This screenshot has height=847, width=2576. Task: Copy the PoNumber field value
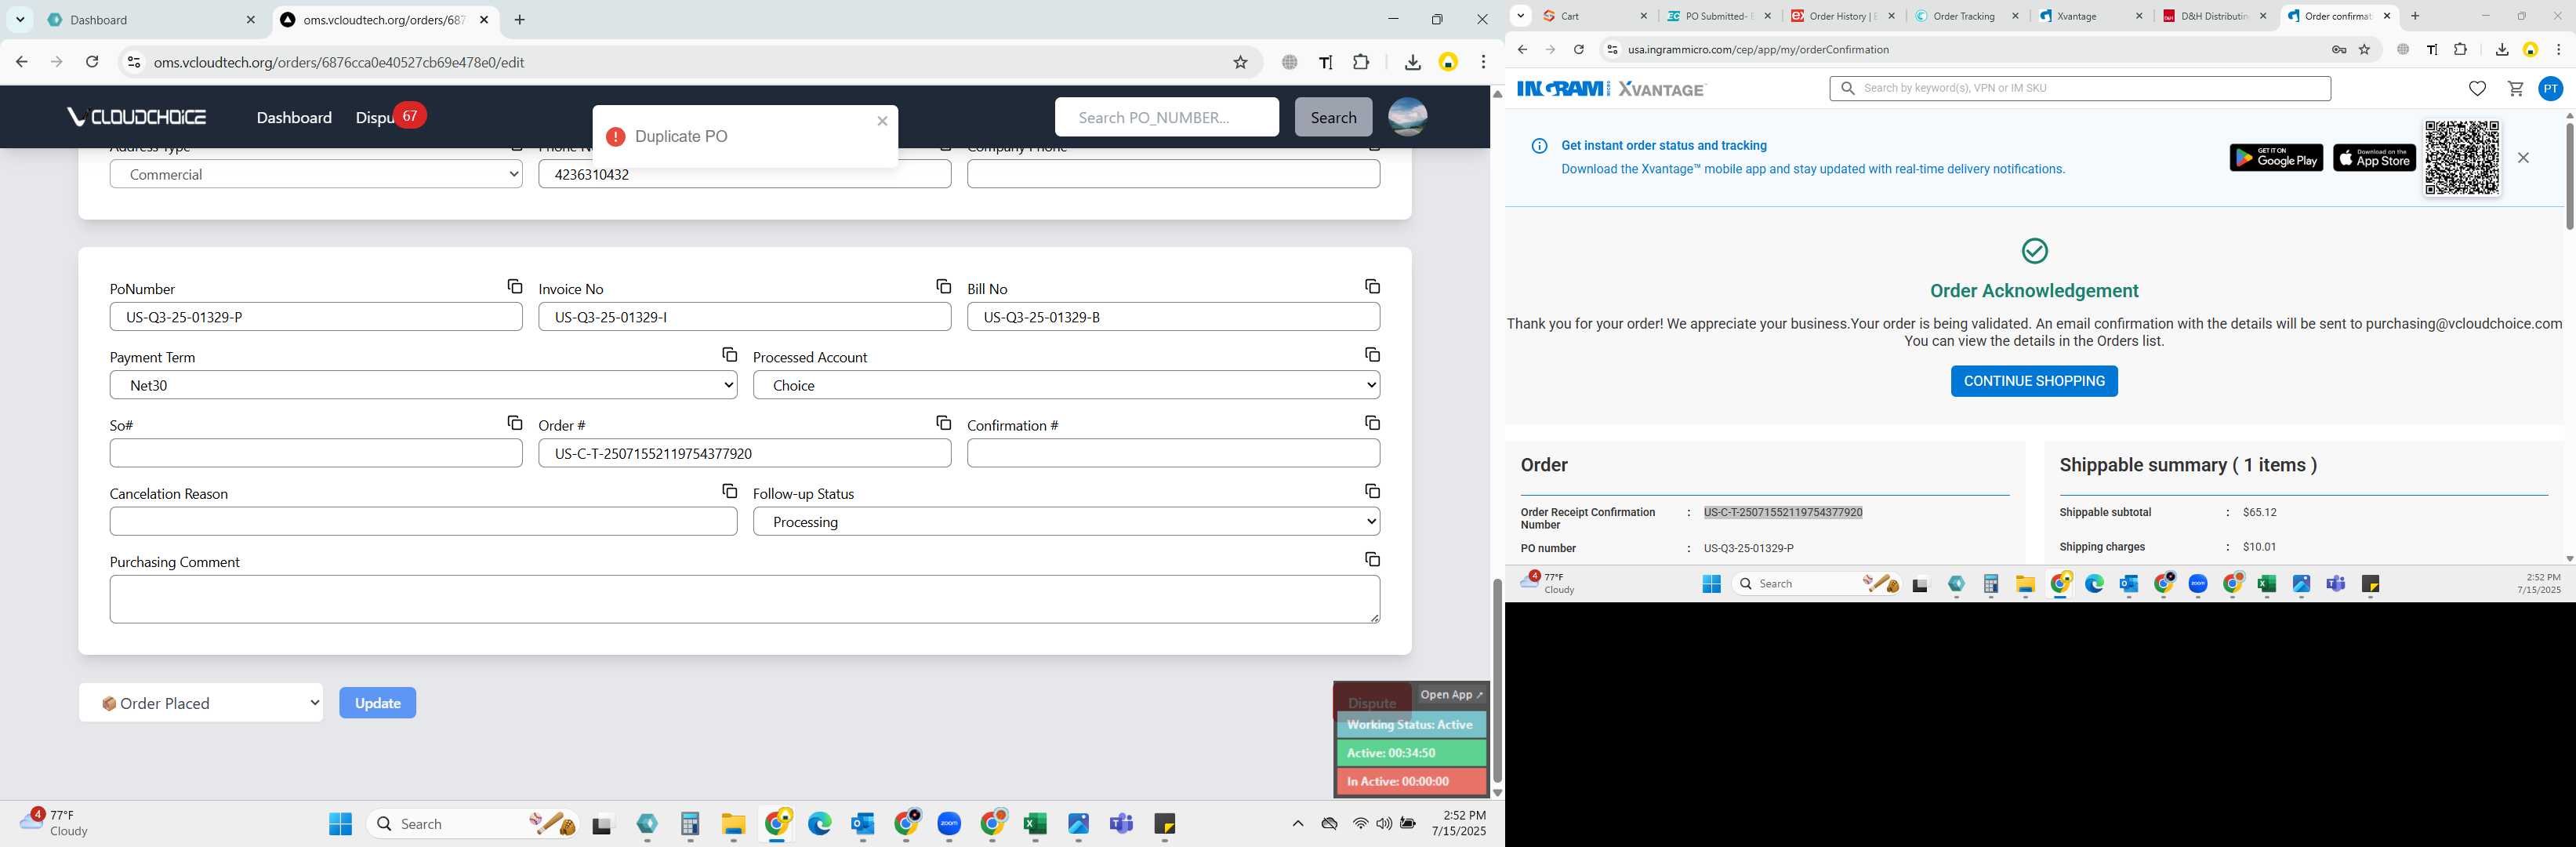[514, 287]
